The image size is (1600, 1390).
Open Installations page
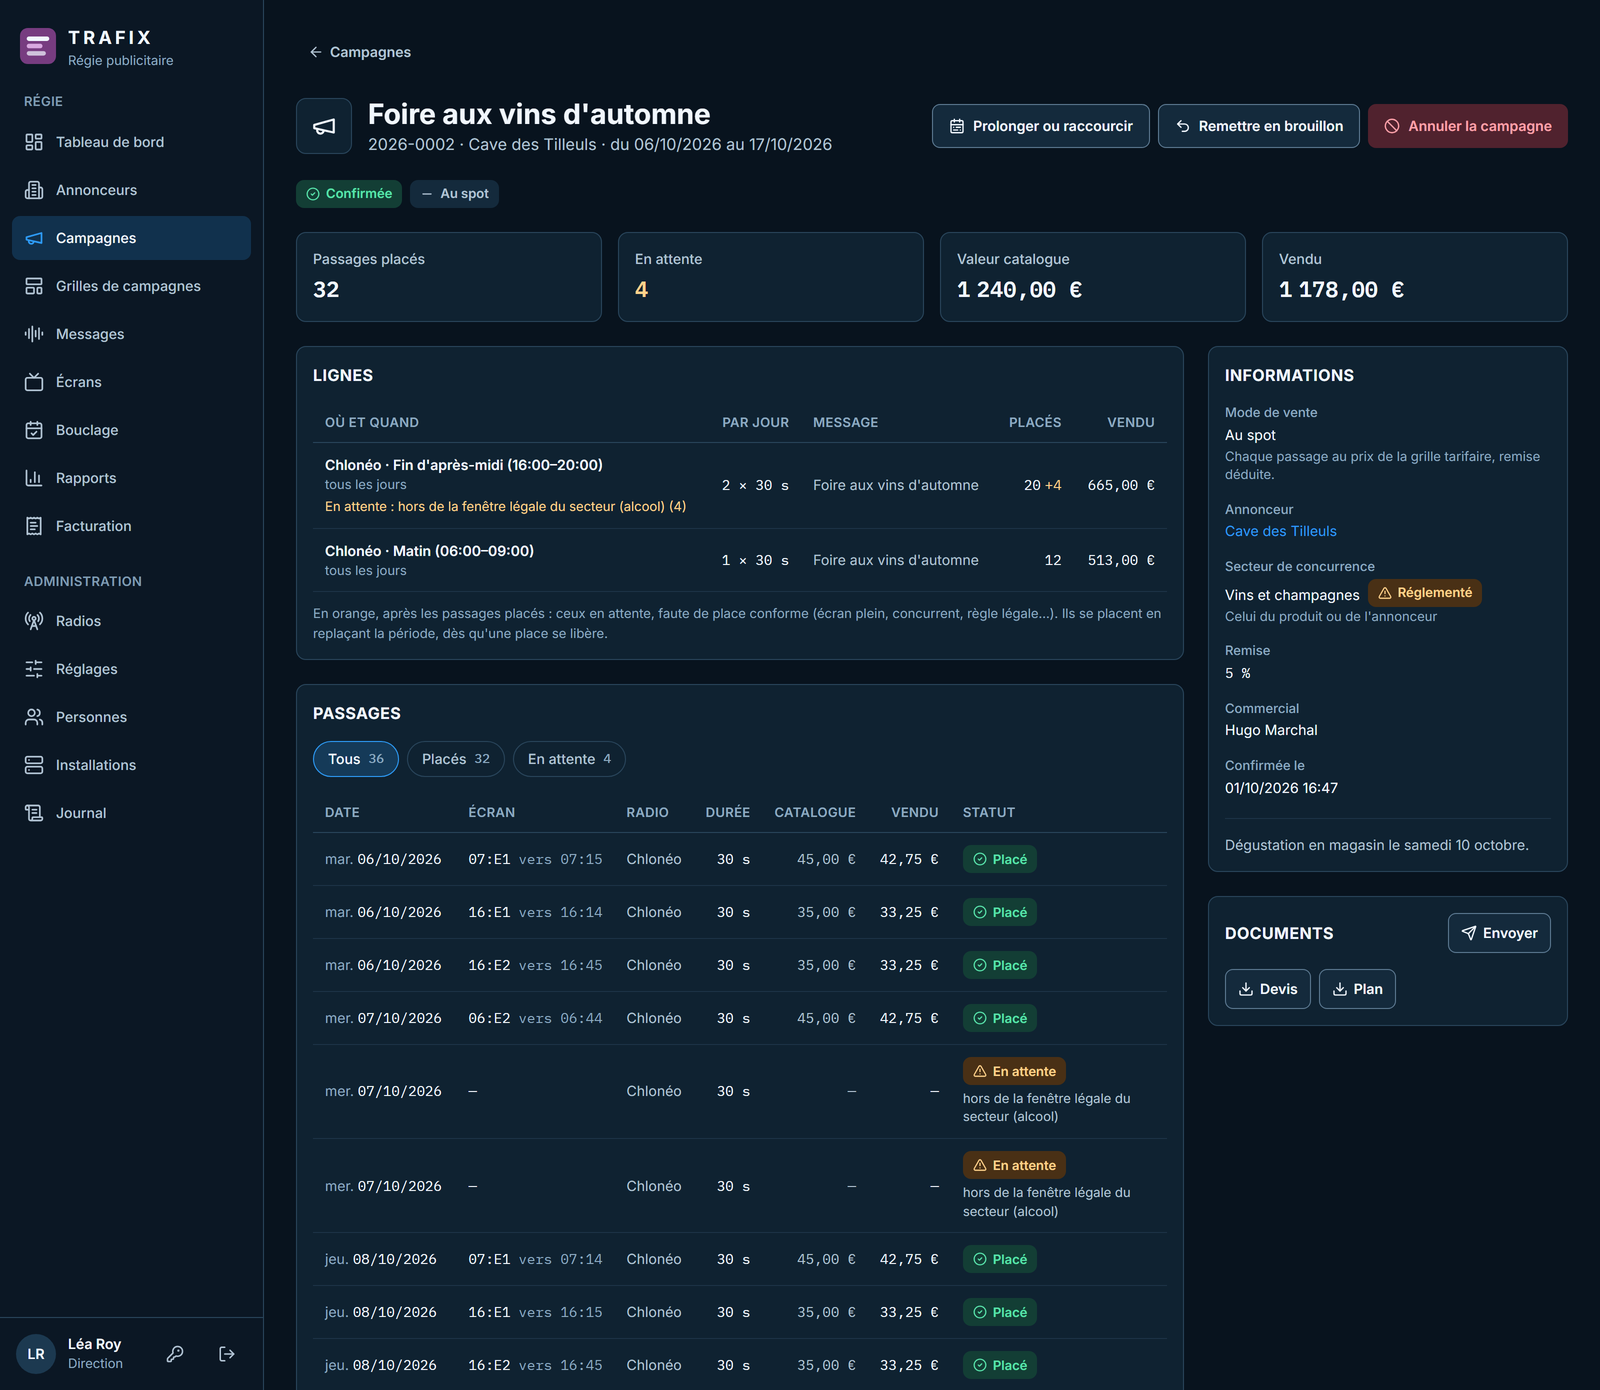tap(131, 765)
